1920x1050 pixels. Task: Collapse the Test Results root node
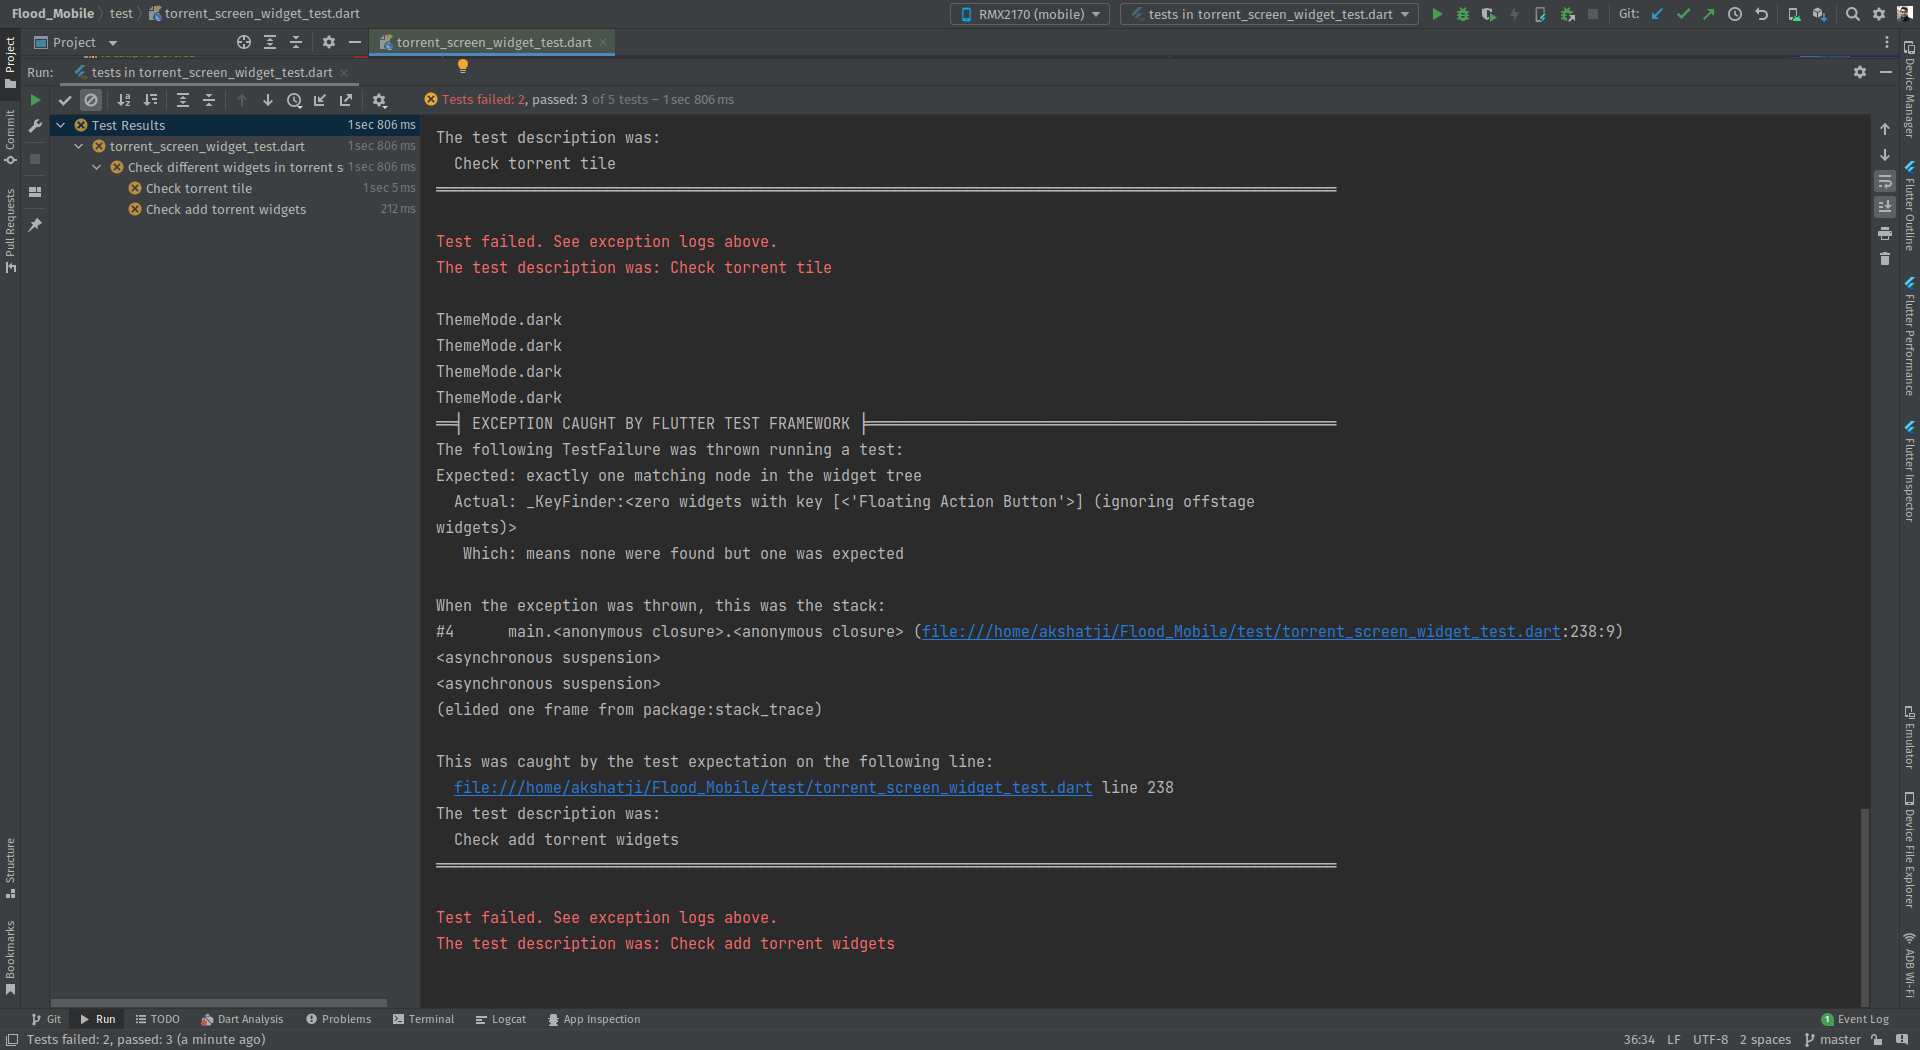point(61,125)
